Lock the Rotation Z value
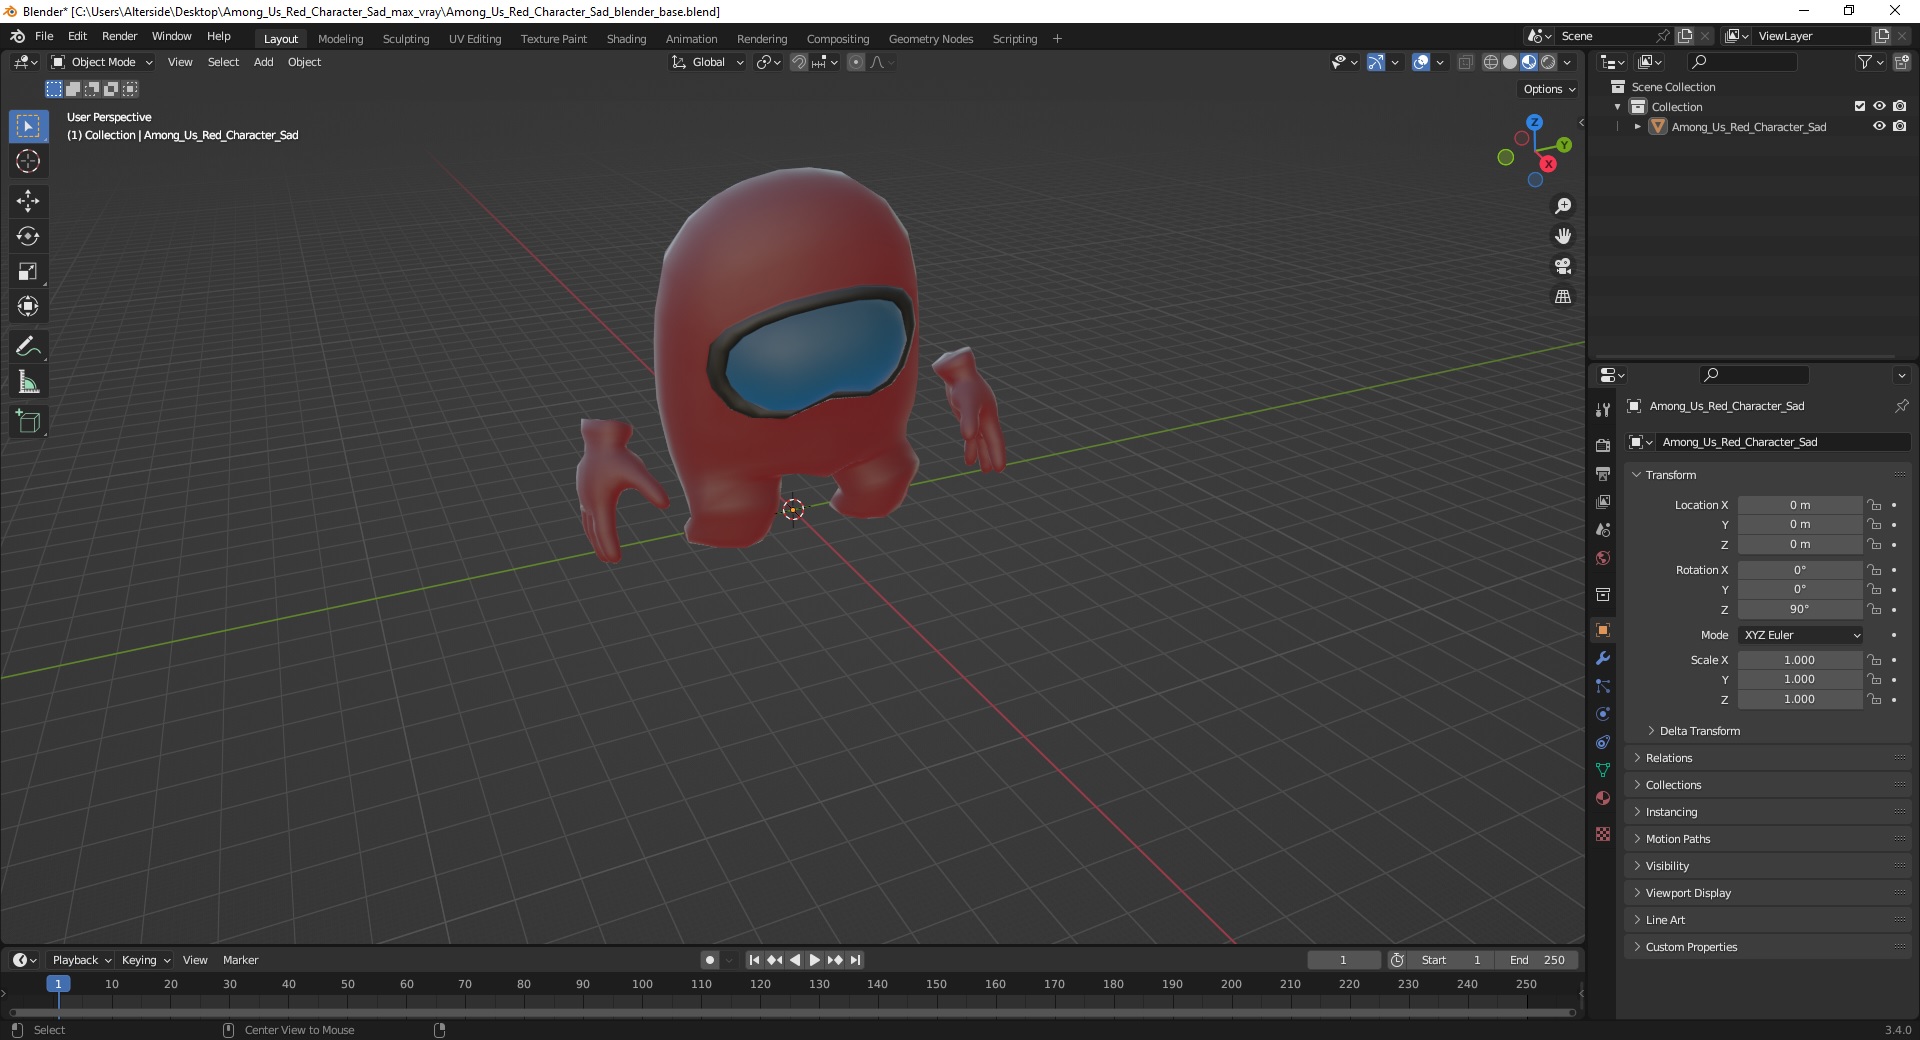The height and width of the screenshot is (1040, 1920). tap(1875, 609)
